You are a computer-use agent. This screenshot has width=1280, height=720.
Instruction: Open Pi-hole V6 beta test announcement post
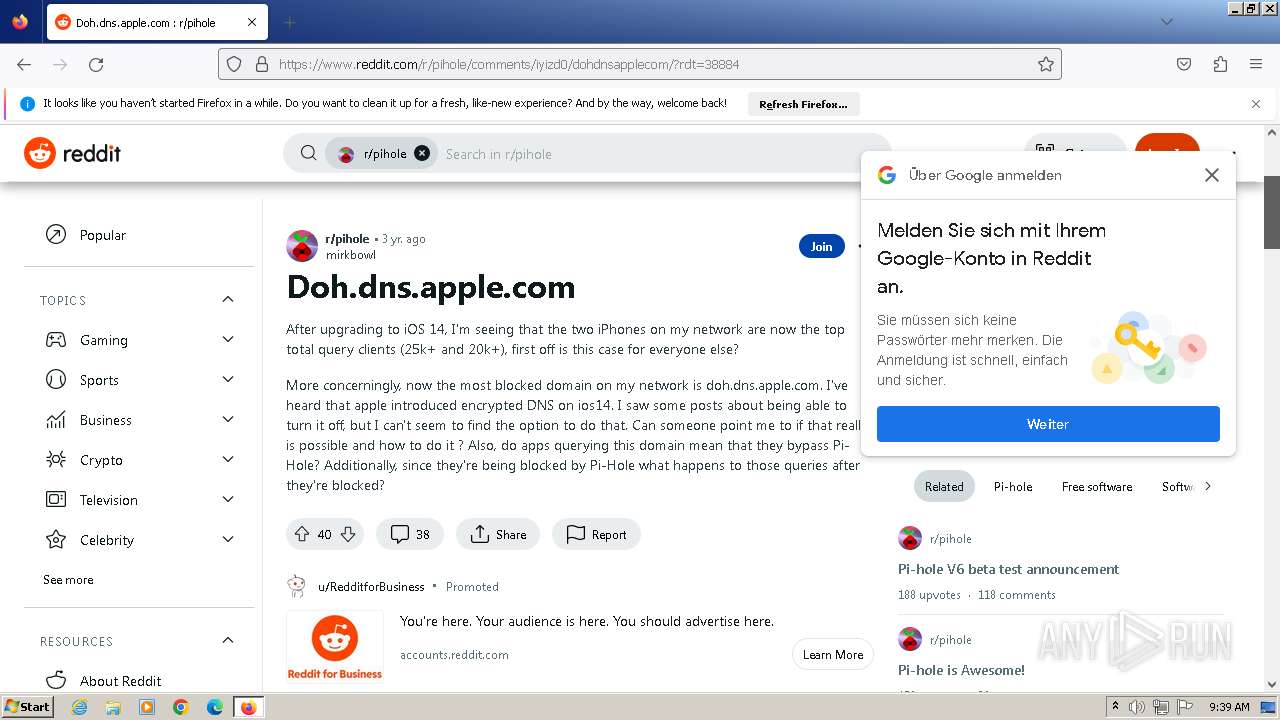[x=1008, y=569]
